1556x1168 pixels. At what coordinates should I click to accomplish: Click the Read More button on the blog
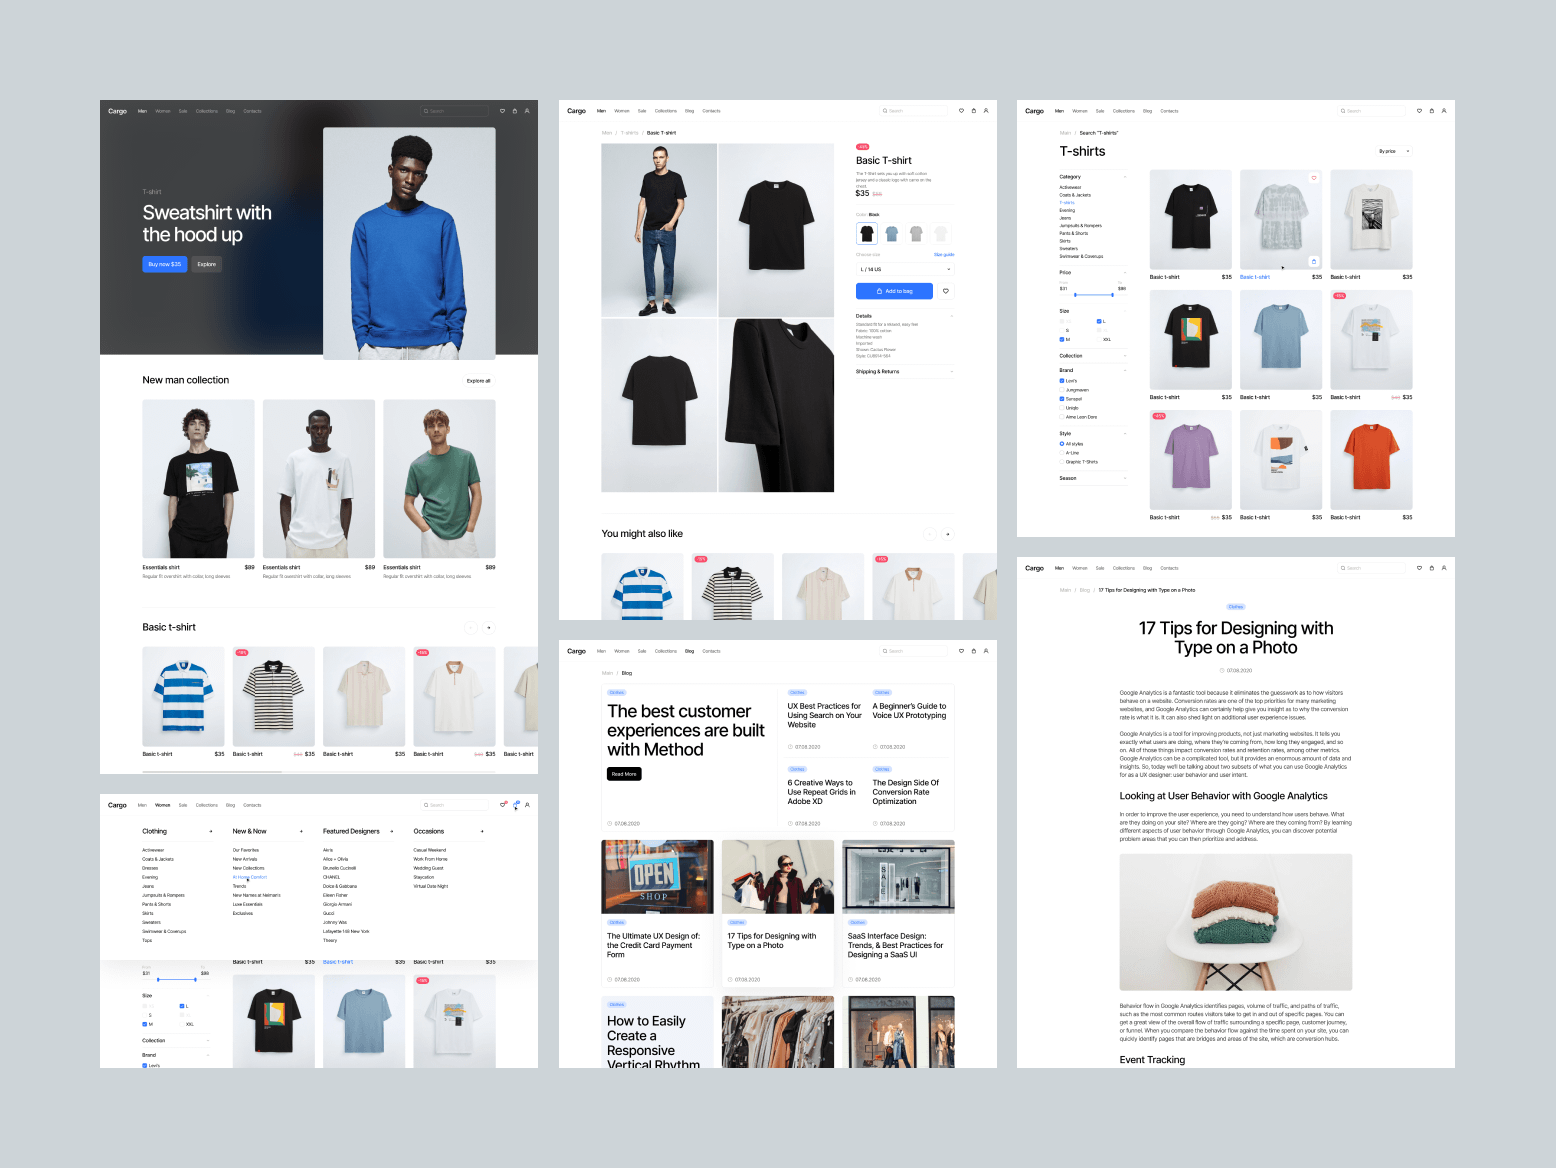624,774
